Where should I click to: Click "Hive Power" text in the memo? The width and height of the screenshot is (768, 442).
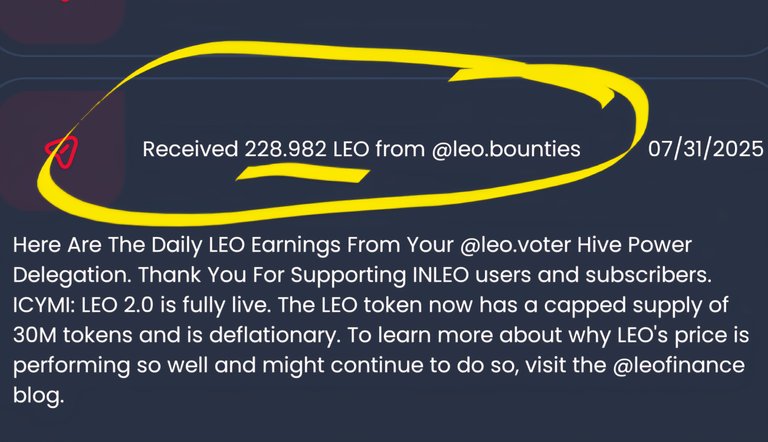(x=634, y=245)
